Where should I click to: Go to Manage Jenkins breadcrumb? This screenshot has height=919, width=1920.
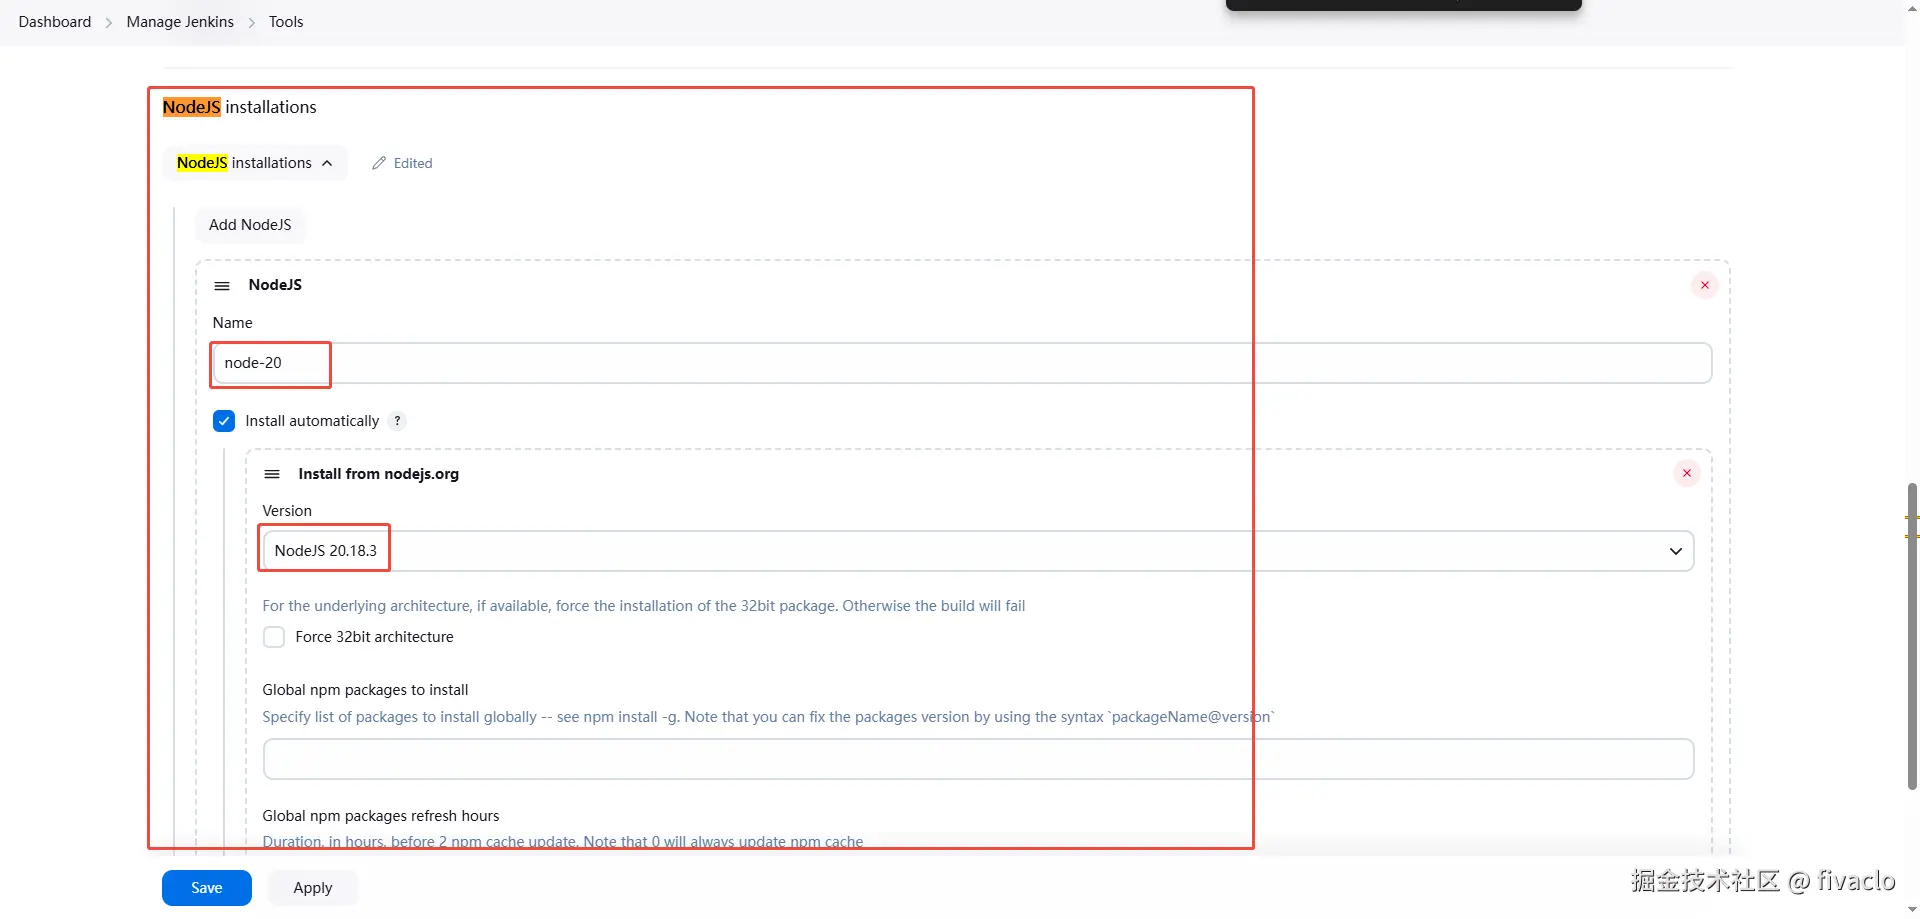pos(180,22)
